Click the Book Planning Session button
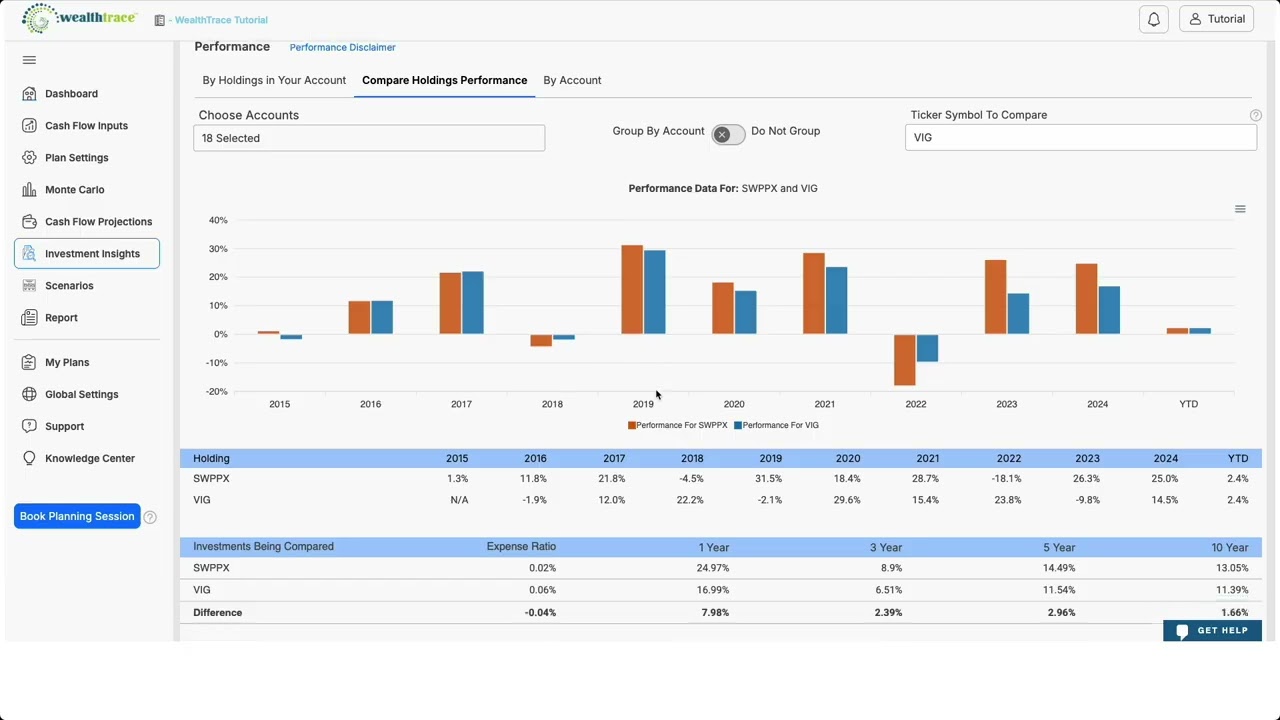The width and height of the screenshot is (1280, 720). (77, 516)
